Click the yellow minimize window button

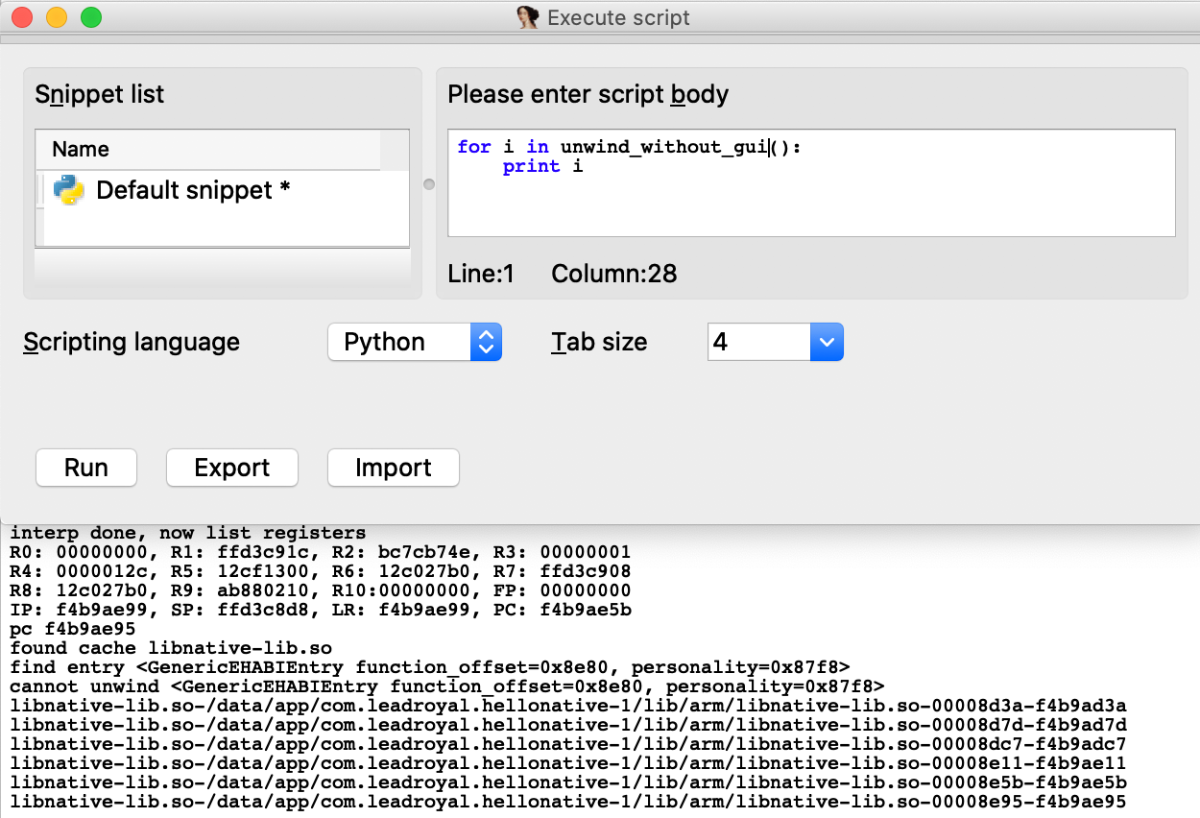click(x=57, y=17)
